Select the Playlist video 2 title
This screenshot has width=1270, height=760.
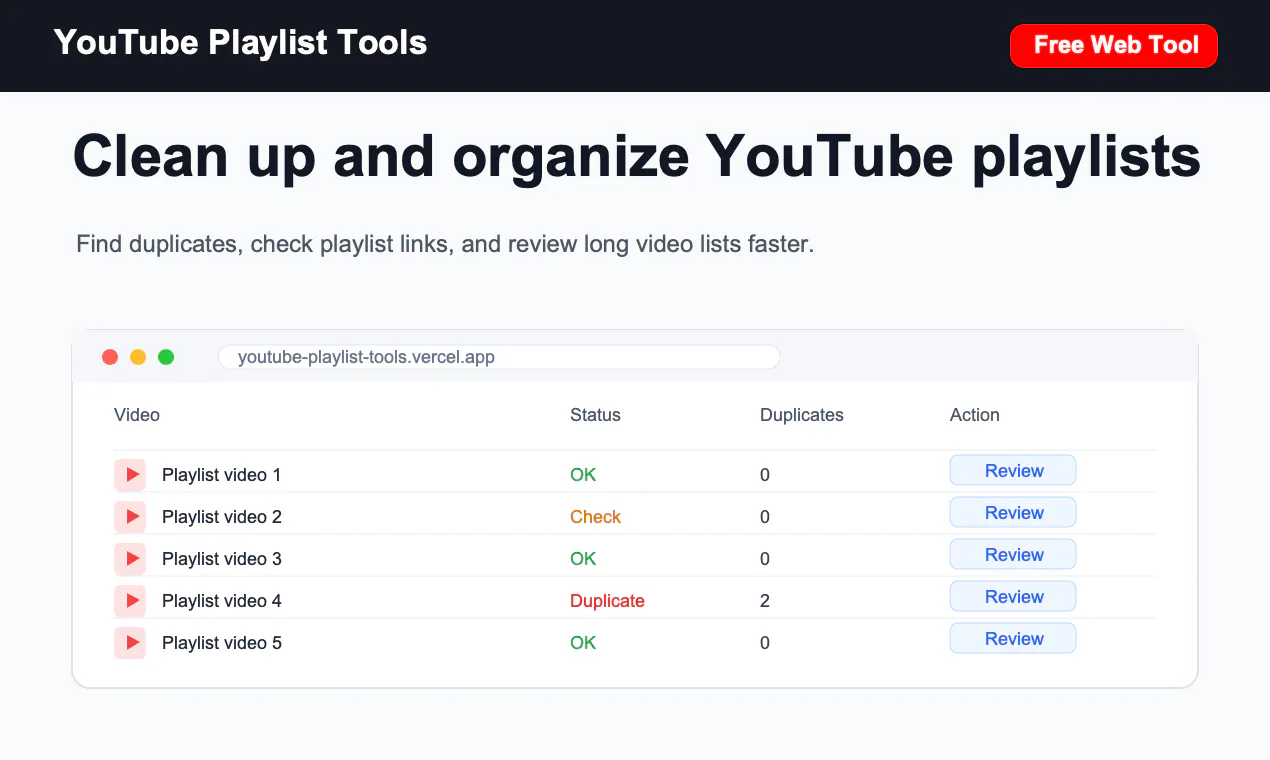[222, 517]
